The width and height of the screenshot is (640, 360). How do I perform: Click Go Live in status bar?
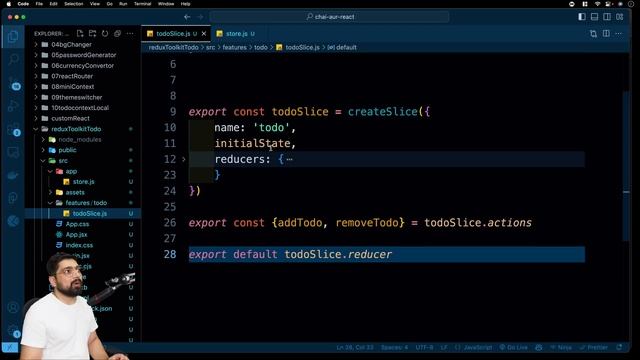pos(514,347)
